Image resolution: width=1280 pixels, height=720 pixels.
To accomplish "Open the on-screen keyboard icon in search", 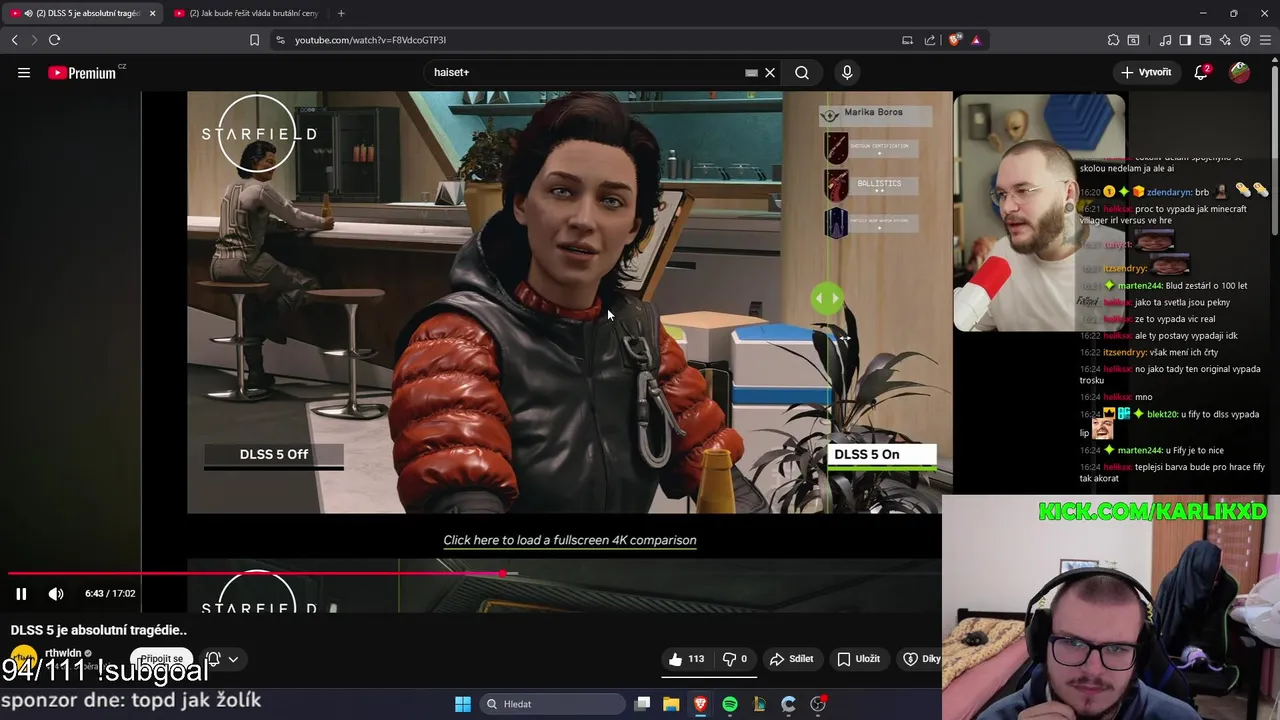I will 751,72.
